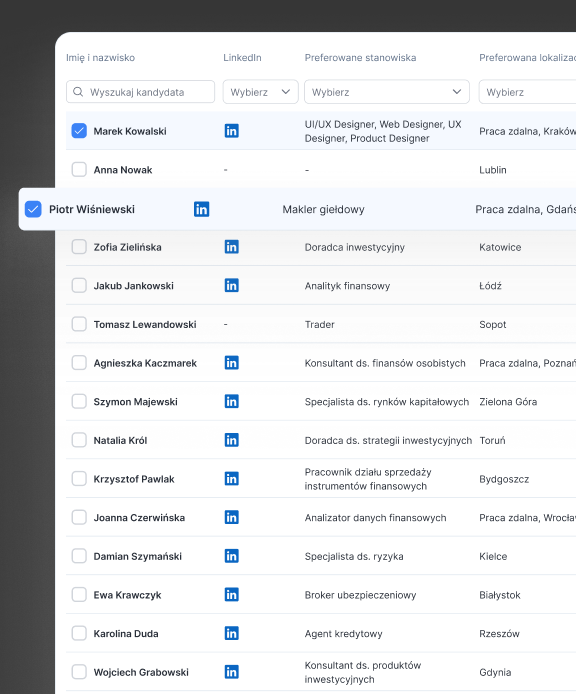Open Jakub Jankowski's LinkedIn icon
Viewport: 576px width, 694px height.
[x=232, y=285]
